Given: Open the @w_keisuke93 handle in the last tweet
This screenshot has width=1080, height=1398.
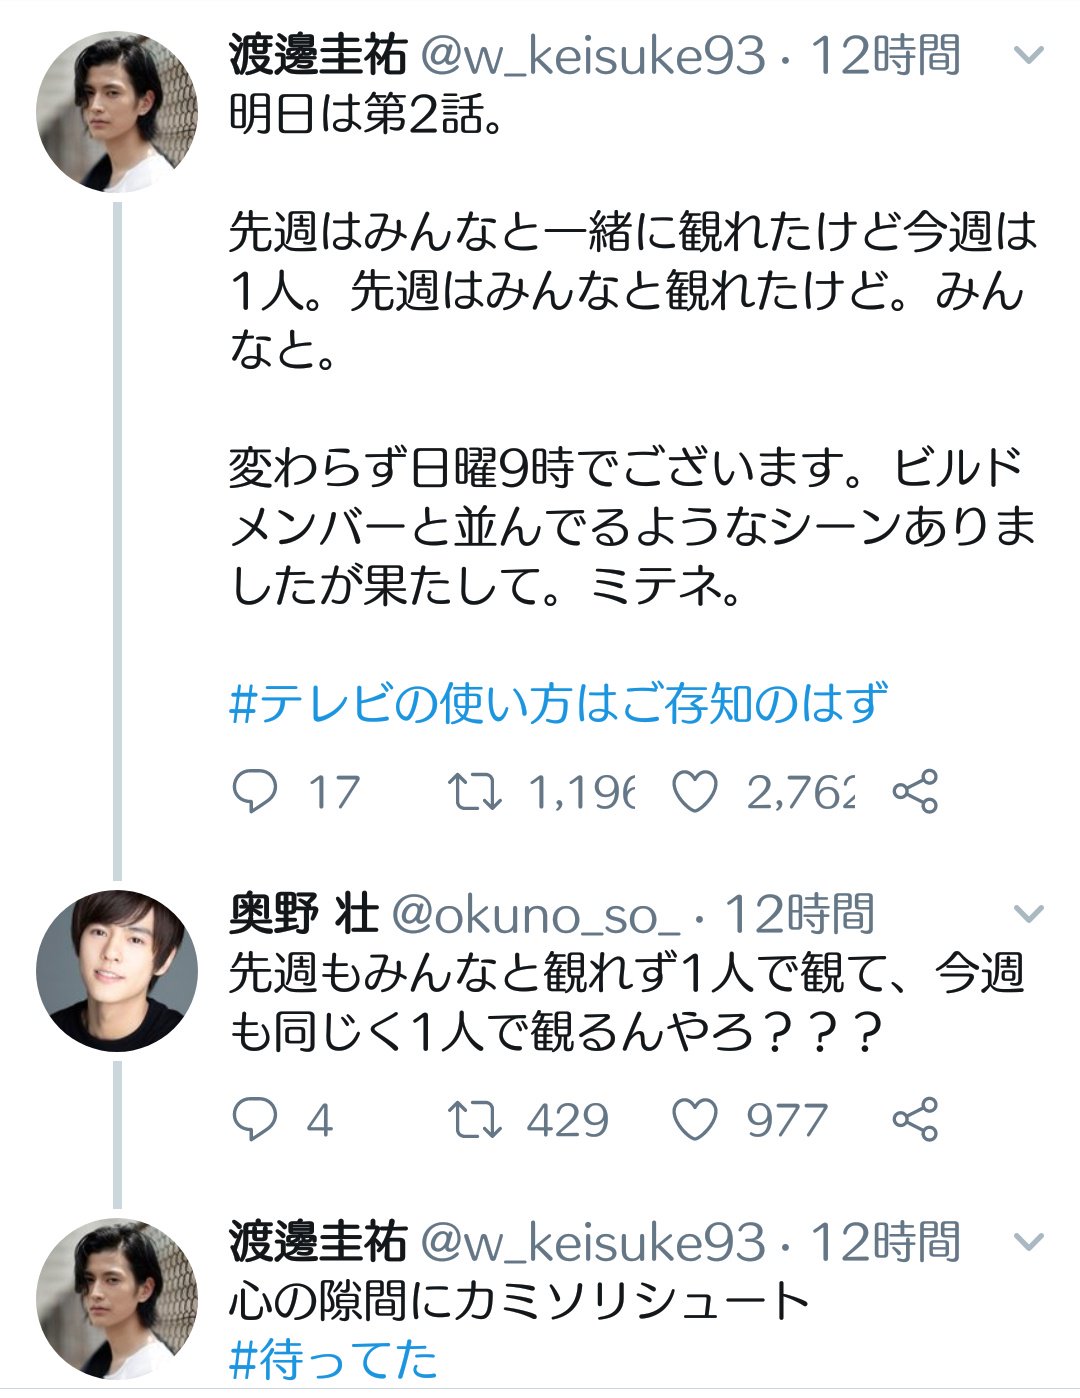Looking at the screenshot, I should tap(592, 1242).
